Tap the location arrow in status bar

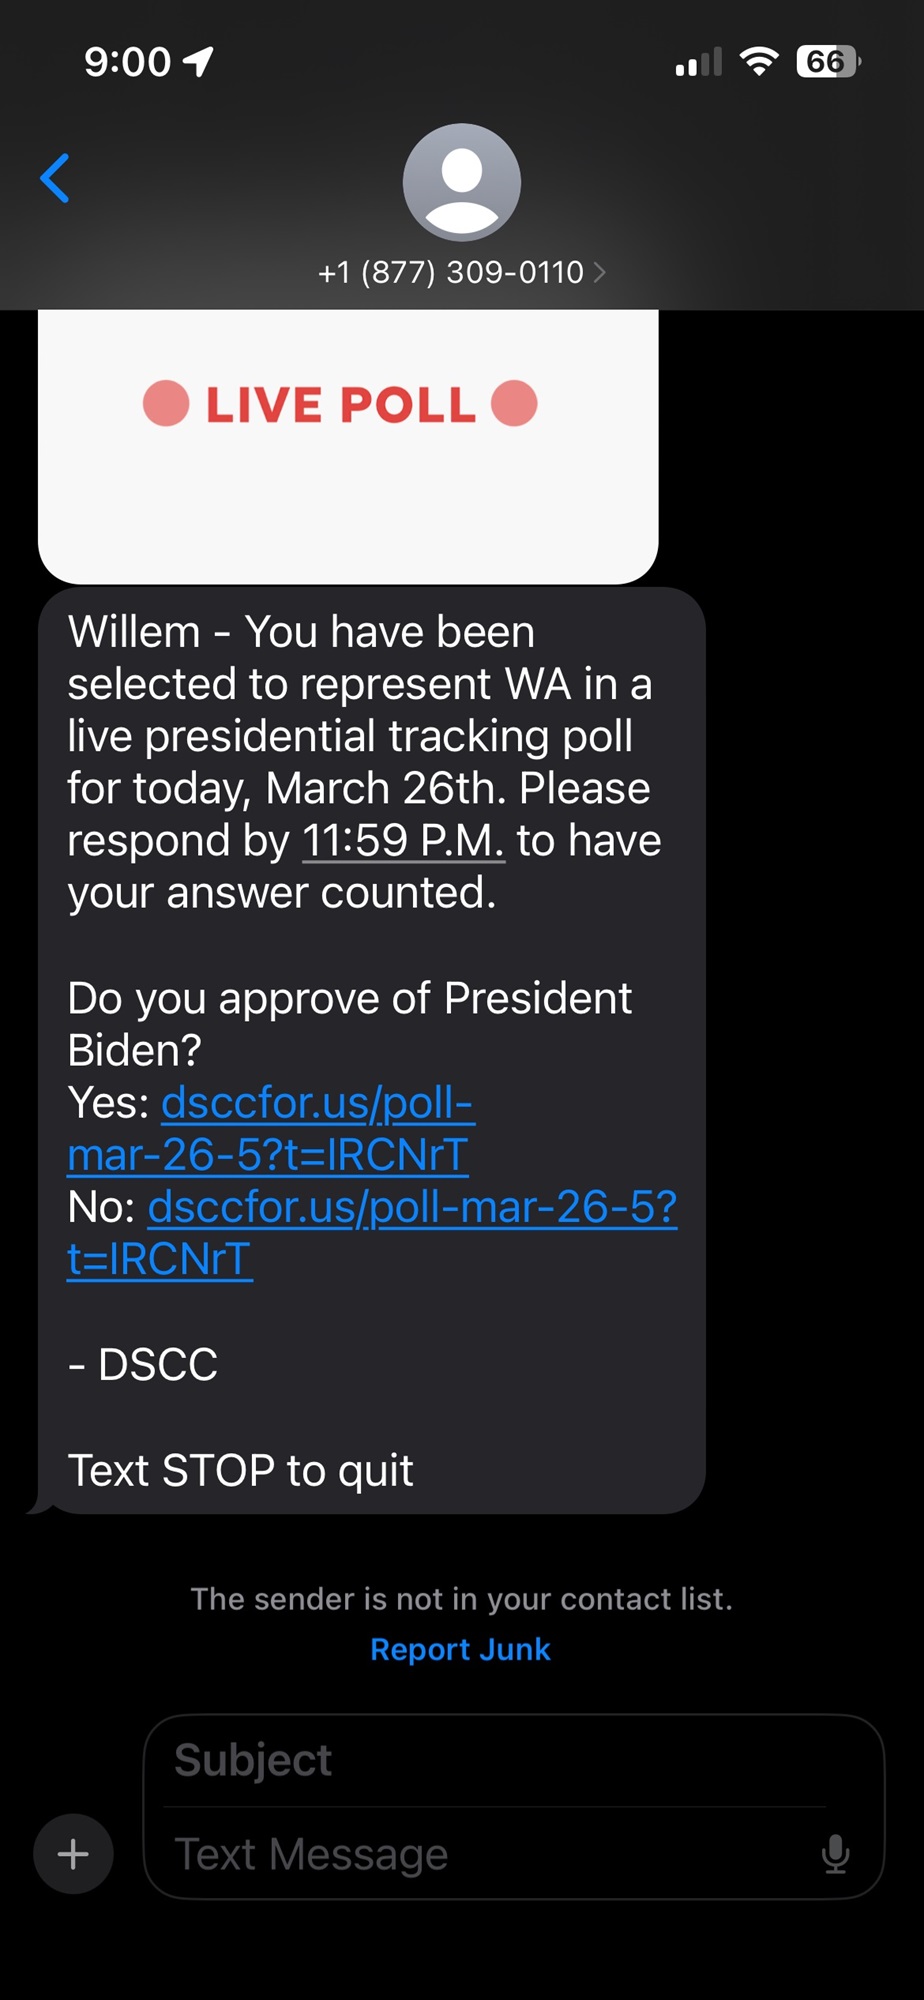click(x=199, y=62)
